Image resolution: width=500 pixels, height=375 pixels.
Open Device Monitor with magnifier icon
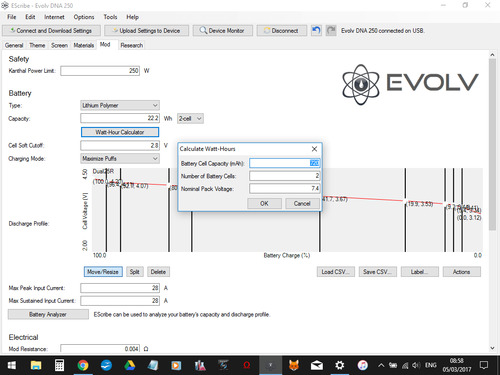click(x=222, y=31)
